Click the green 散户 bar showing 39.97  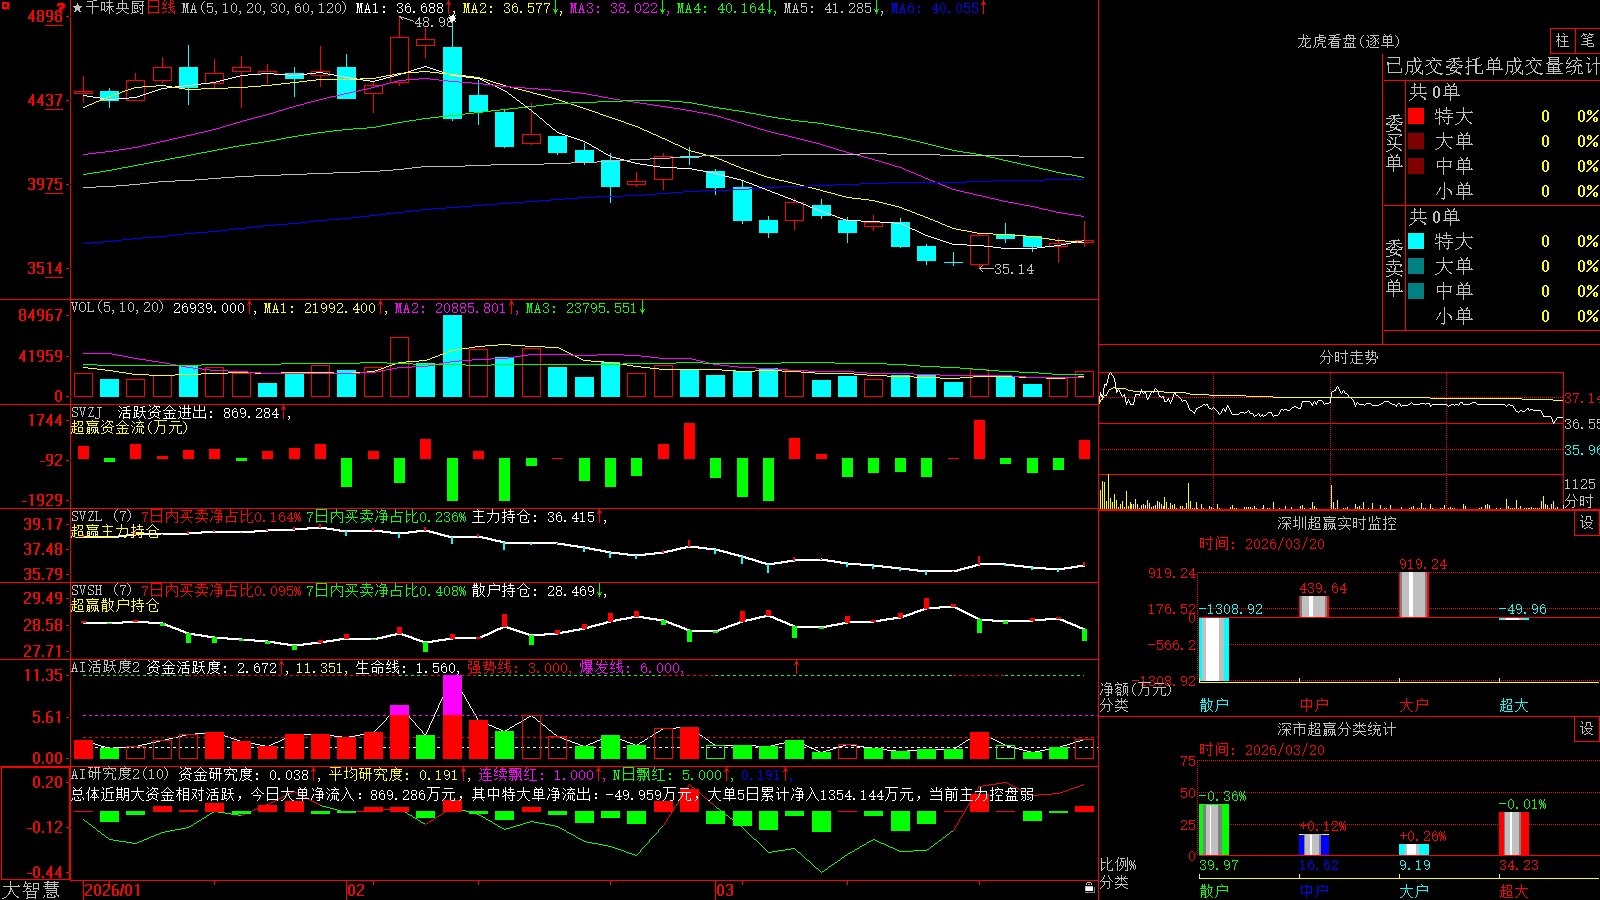click(x=1214, y=830)
